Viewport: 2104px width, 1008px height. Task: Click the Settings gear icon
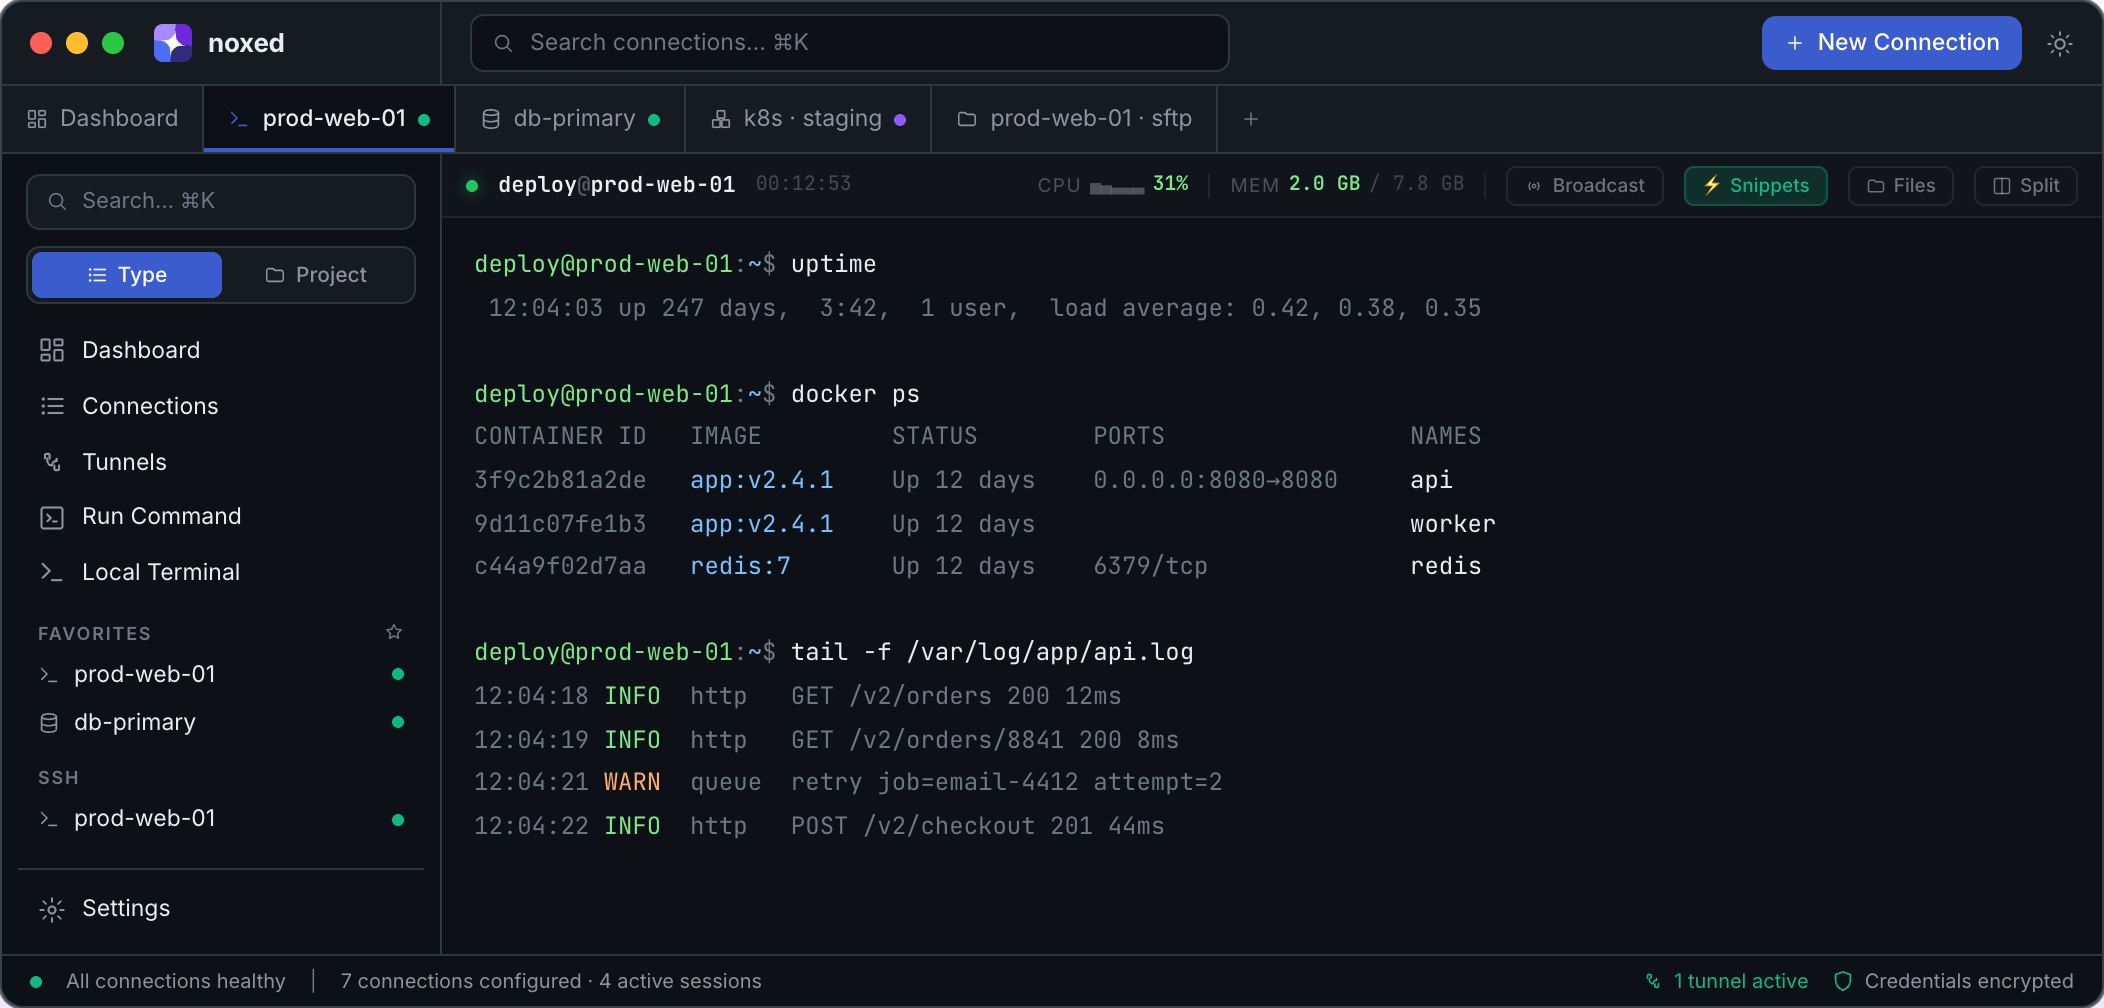tap(52, 909)
